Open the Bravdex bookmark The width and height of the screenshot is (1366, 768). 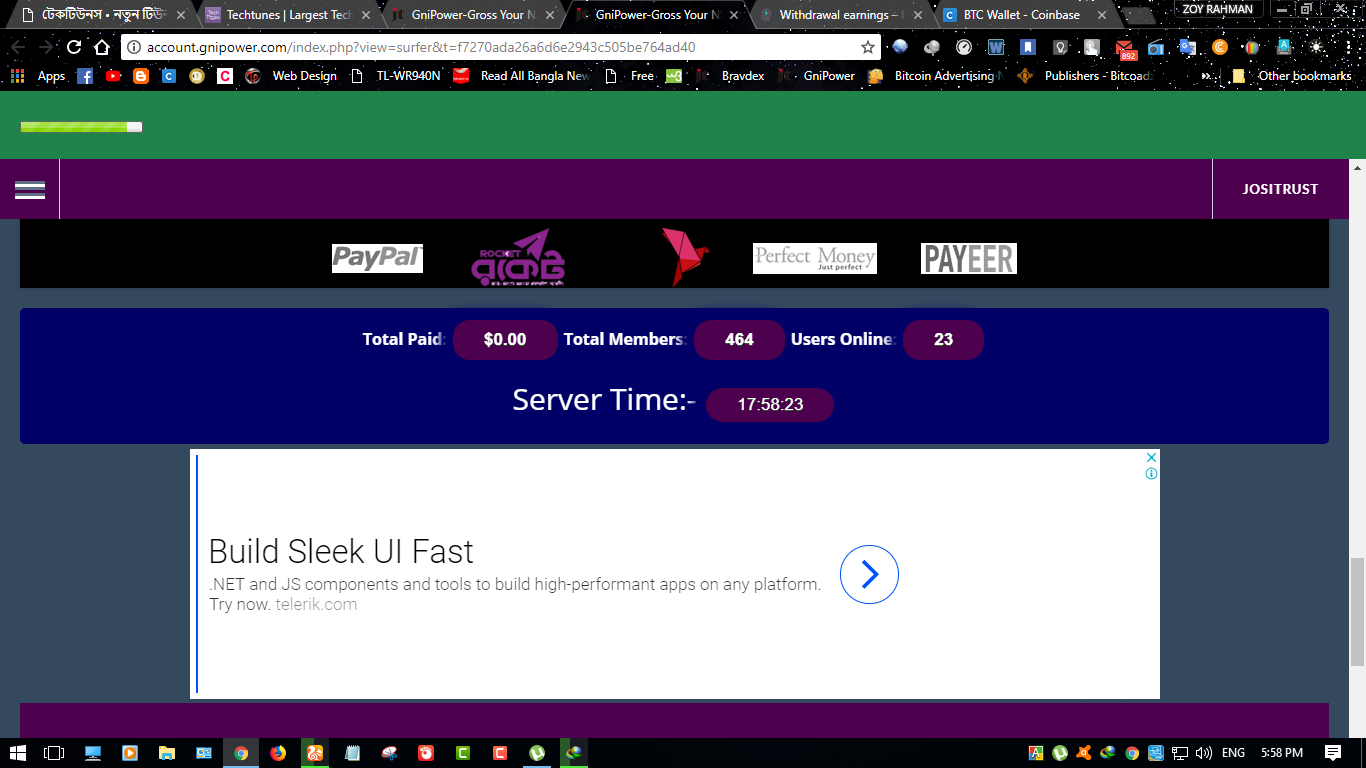tap(730, 76)
